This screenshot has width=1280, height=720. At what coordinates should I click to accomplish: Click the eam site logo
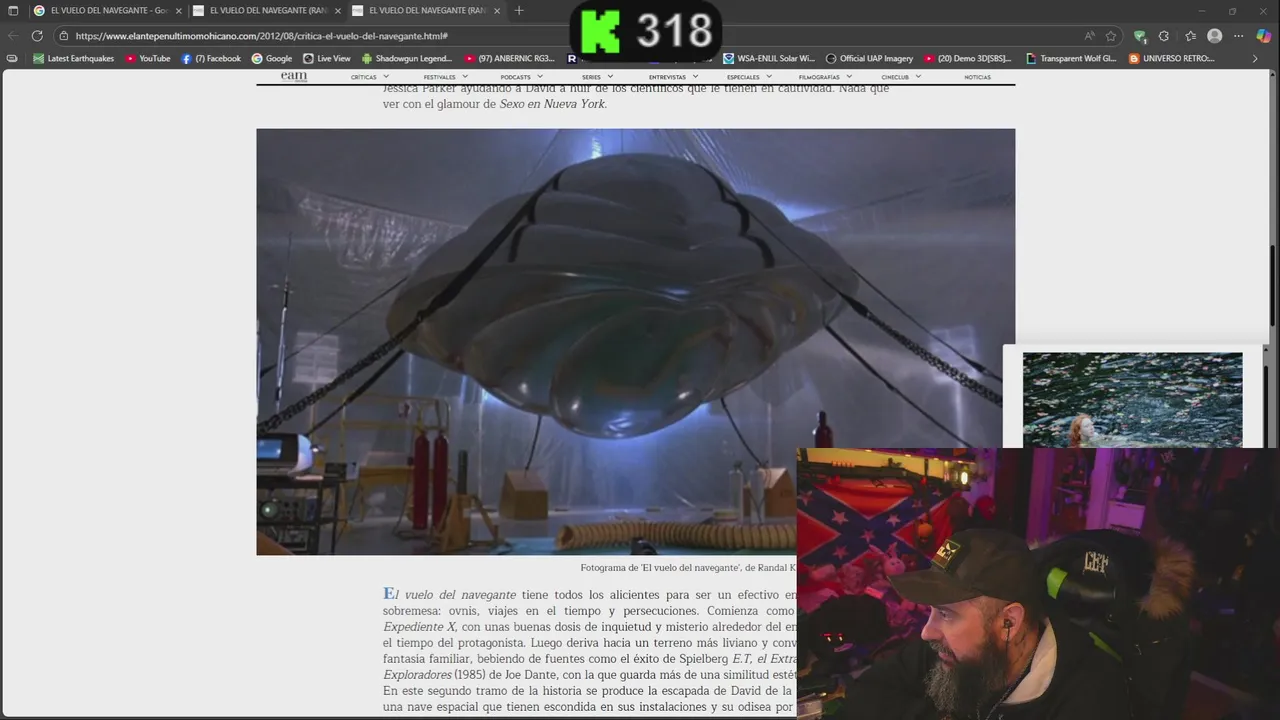coord(294,76)
